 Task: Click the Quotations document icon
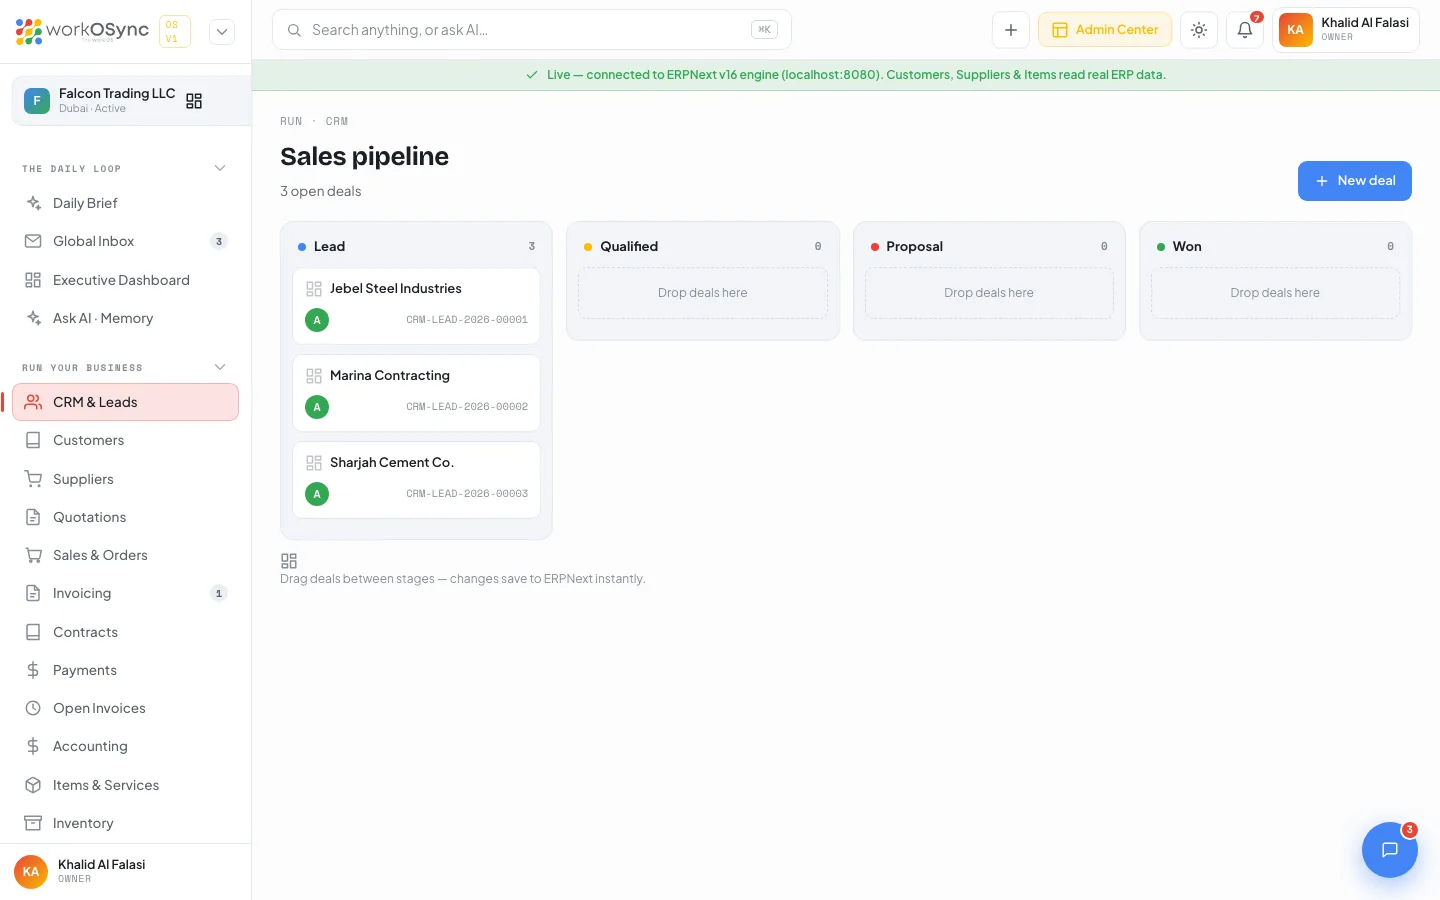[33, 517]
